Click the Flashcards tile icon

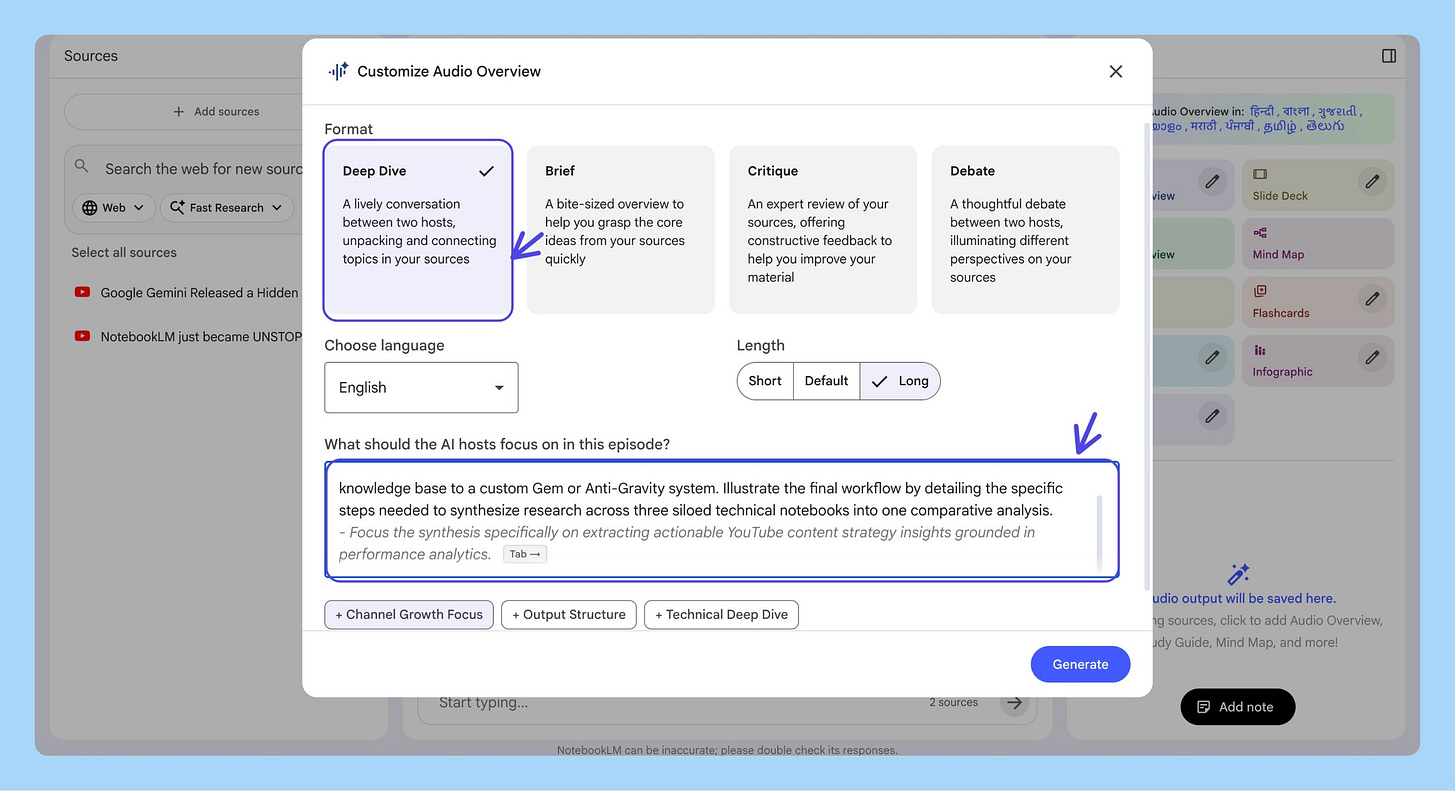tap(1260, 291)
